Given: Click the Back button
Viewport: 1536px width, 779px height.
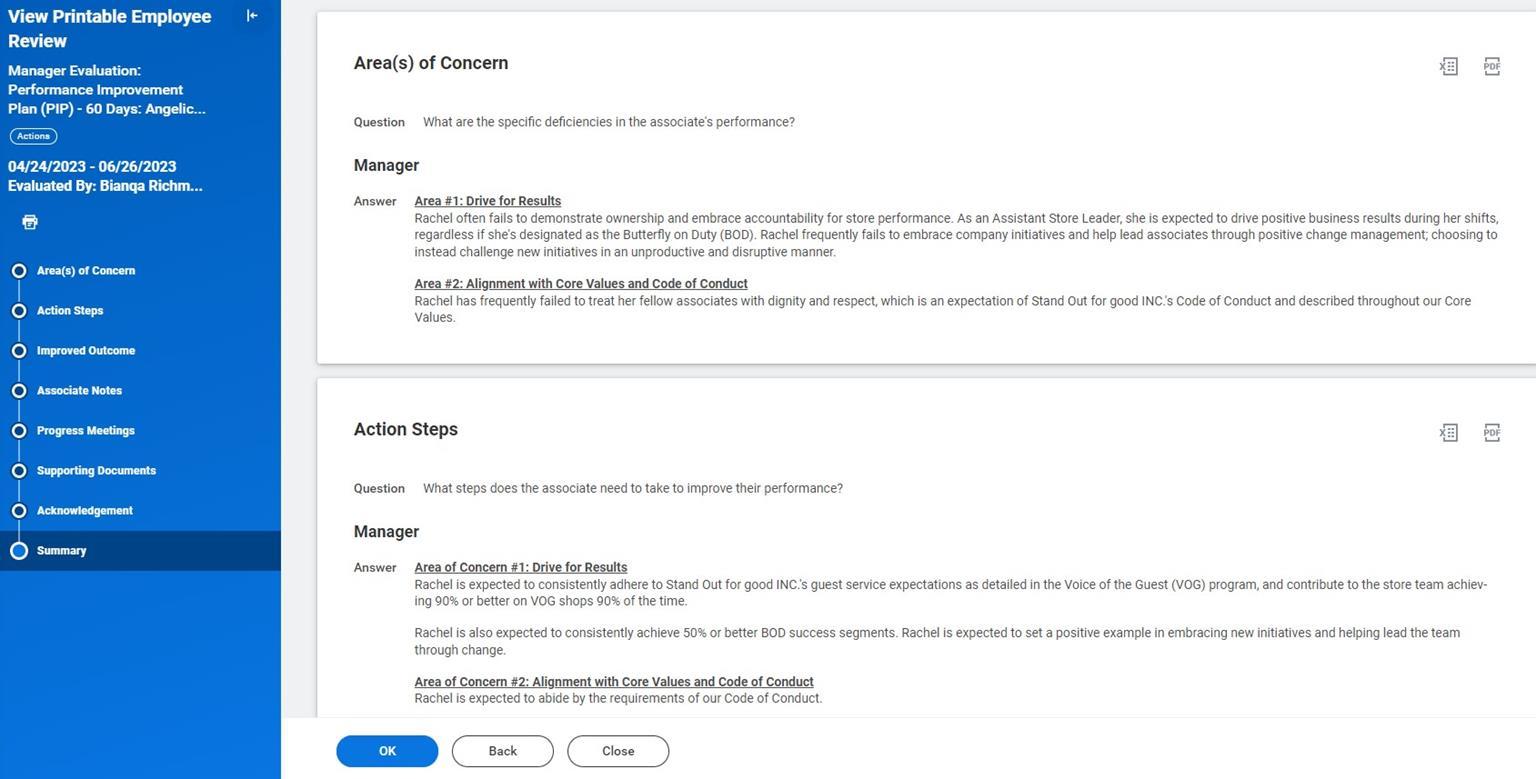Looking at the screenshot, I should coord(502,751).
